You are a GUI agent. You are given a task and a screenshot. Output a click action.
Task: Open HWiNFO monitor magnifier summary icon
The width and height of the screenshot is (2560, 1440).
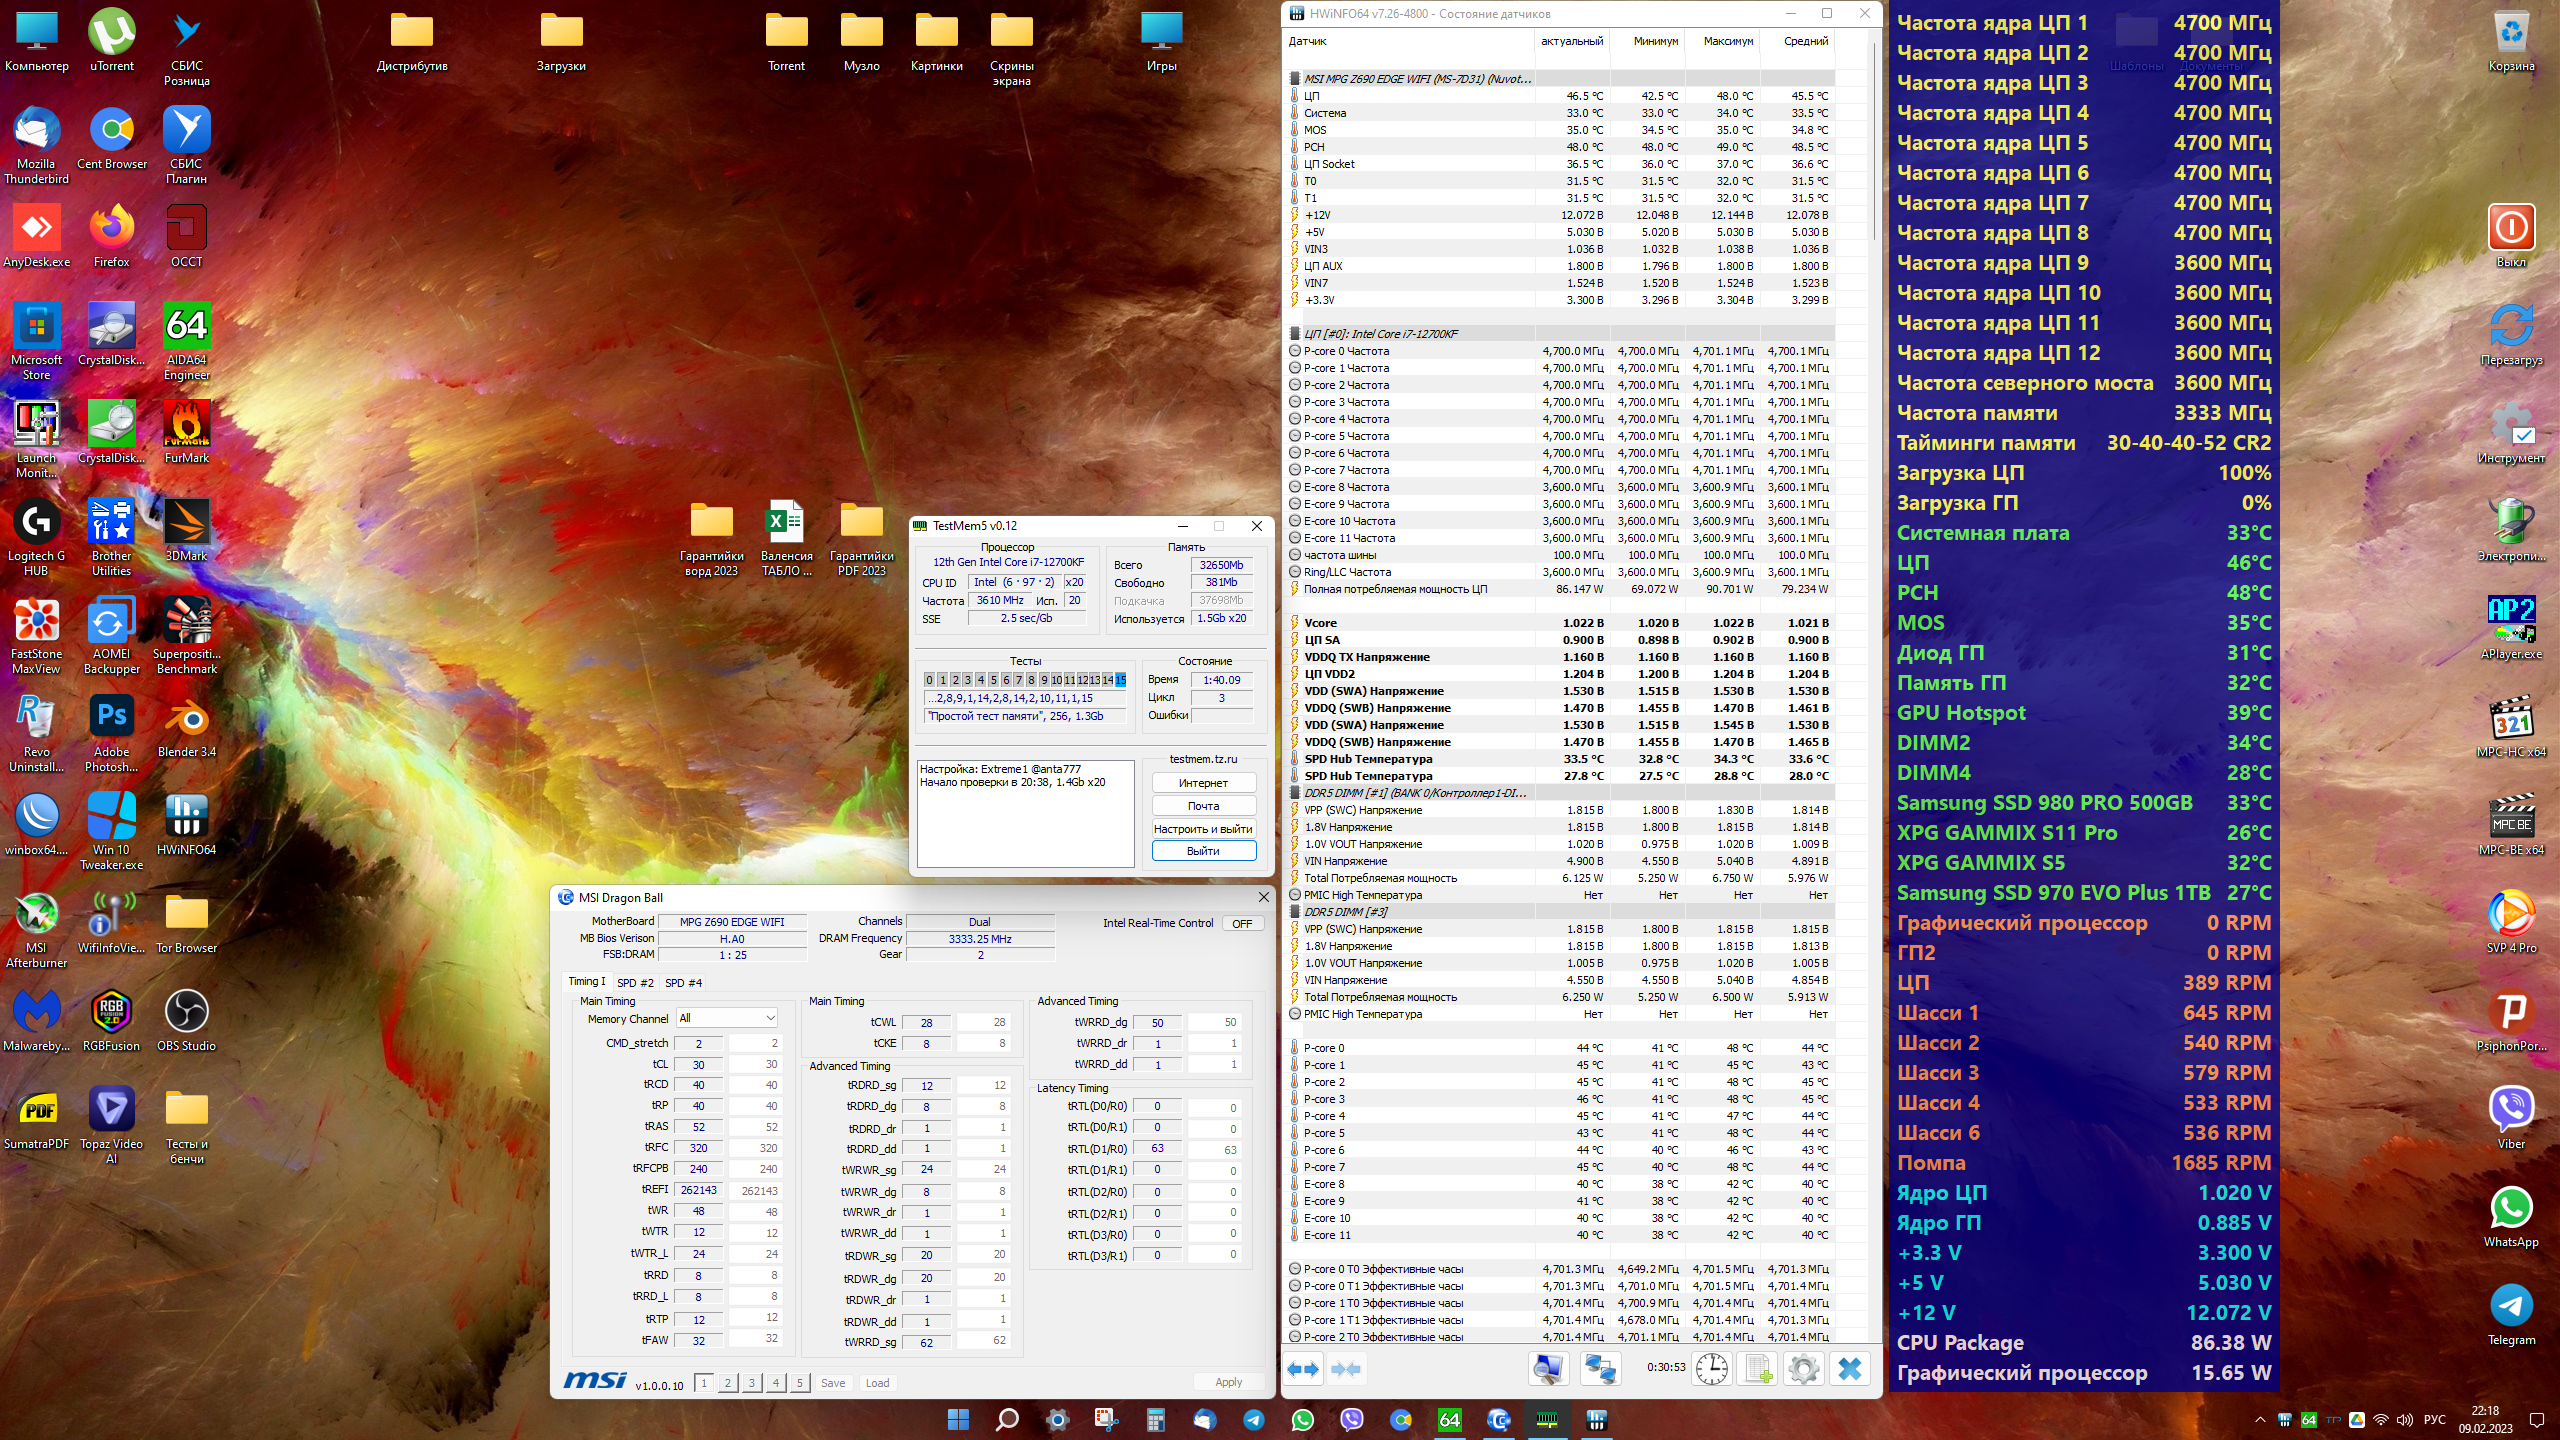[1548, 1369]
